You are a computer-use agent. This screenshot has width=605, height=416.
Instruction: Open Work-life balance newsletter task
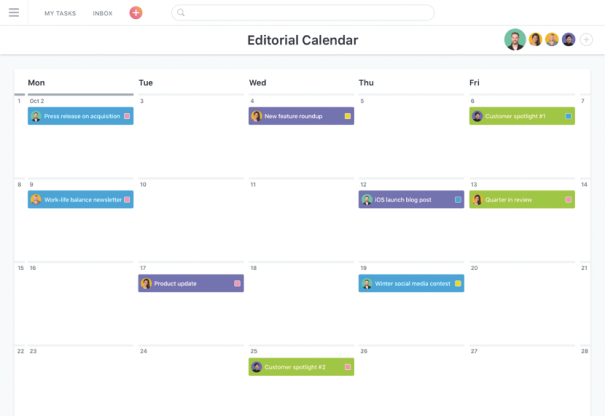82,200
